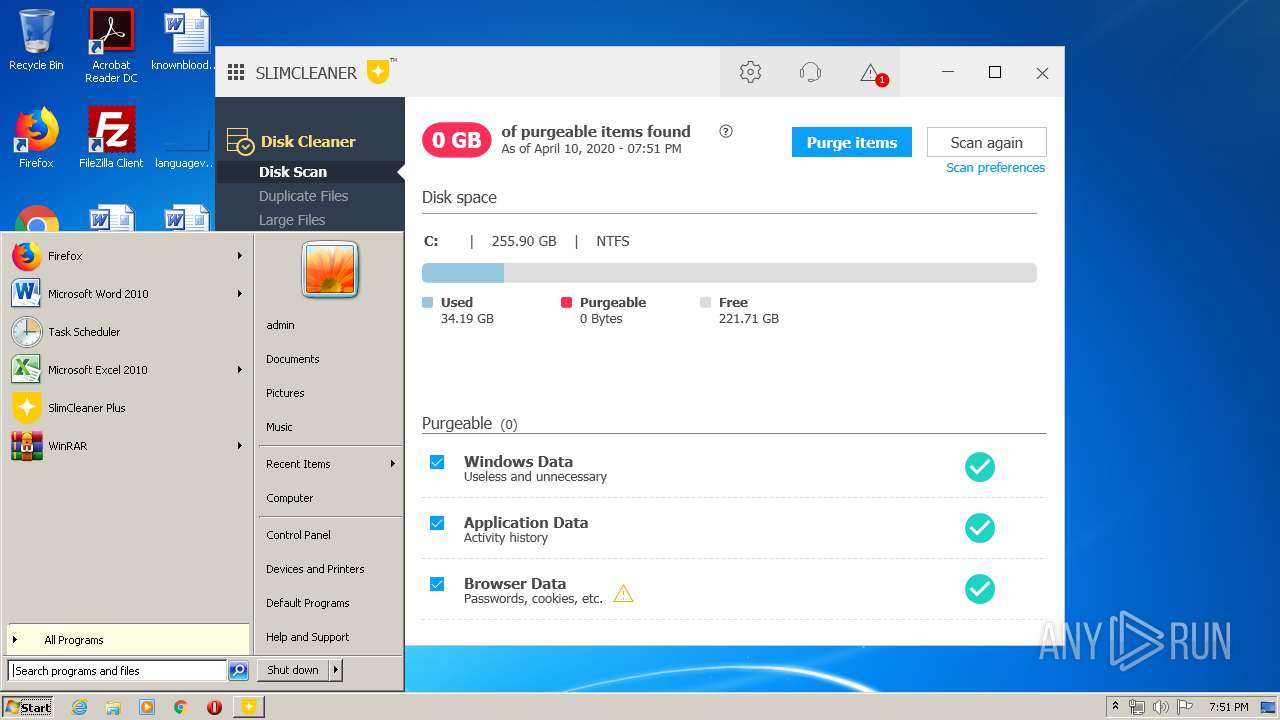Uncheck the Application Data checkbox
Image resolution: width=1280 pixels, height=720 pixels.
tap(437, 523)
